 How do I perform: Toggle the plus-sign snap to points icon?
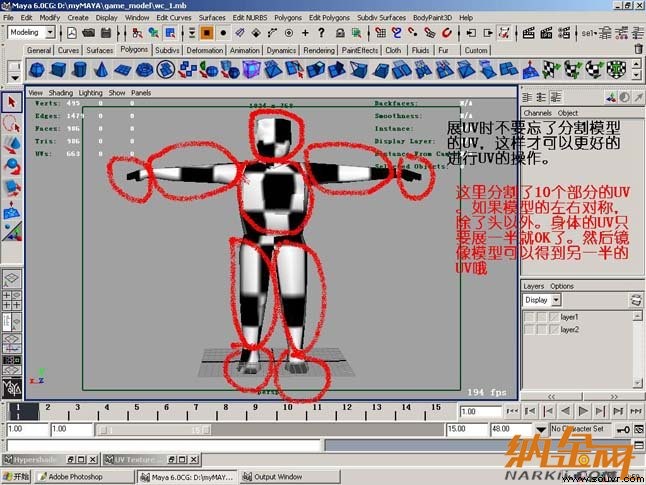(x=305, y=33)
